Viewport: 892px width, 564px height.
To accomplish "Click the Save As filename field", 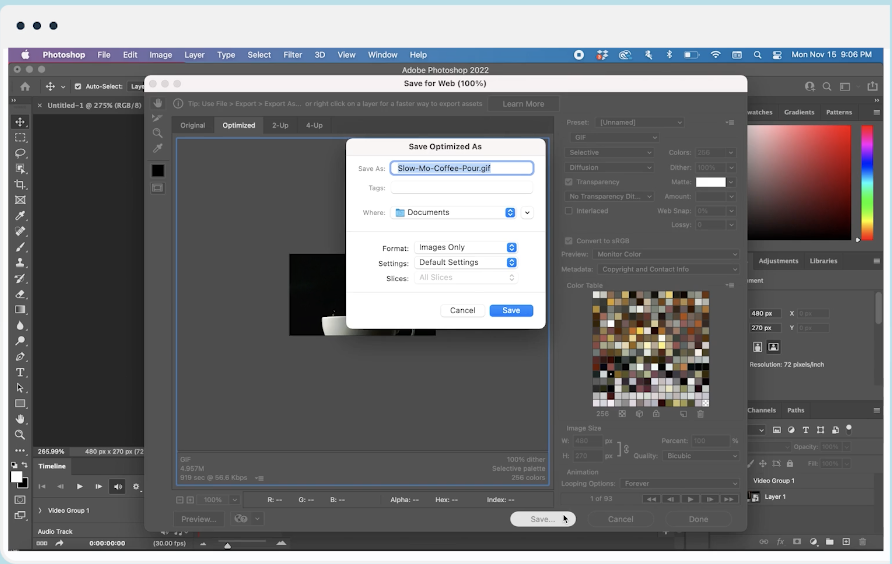I will pyautogui.click(x=461, y=168).
